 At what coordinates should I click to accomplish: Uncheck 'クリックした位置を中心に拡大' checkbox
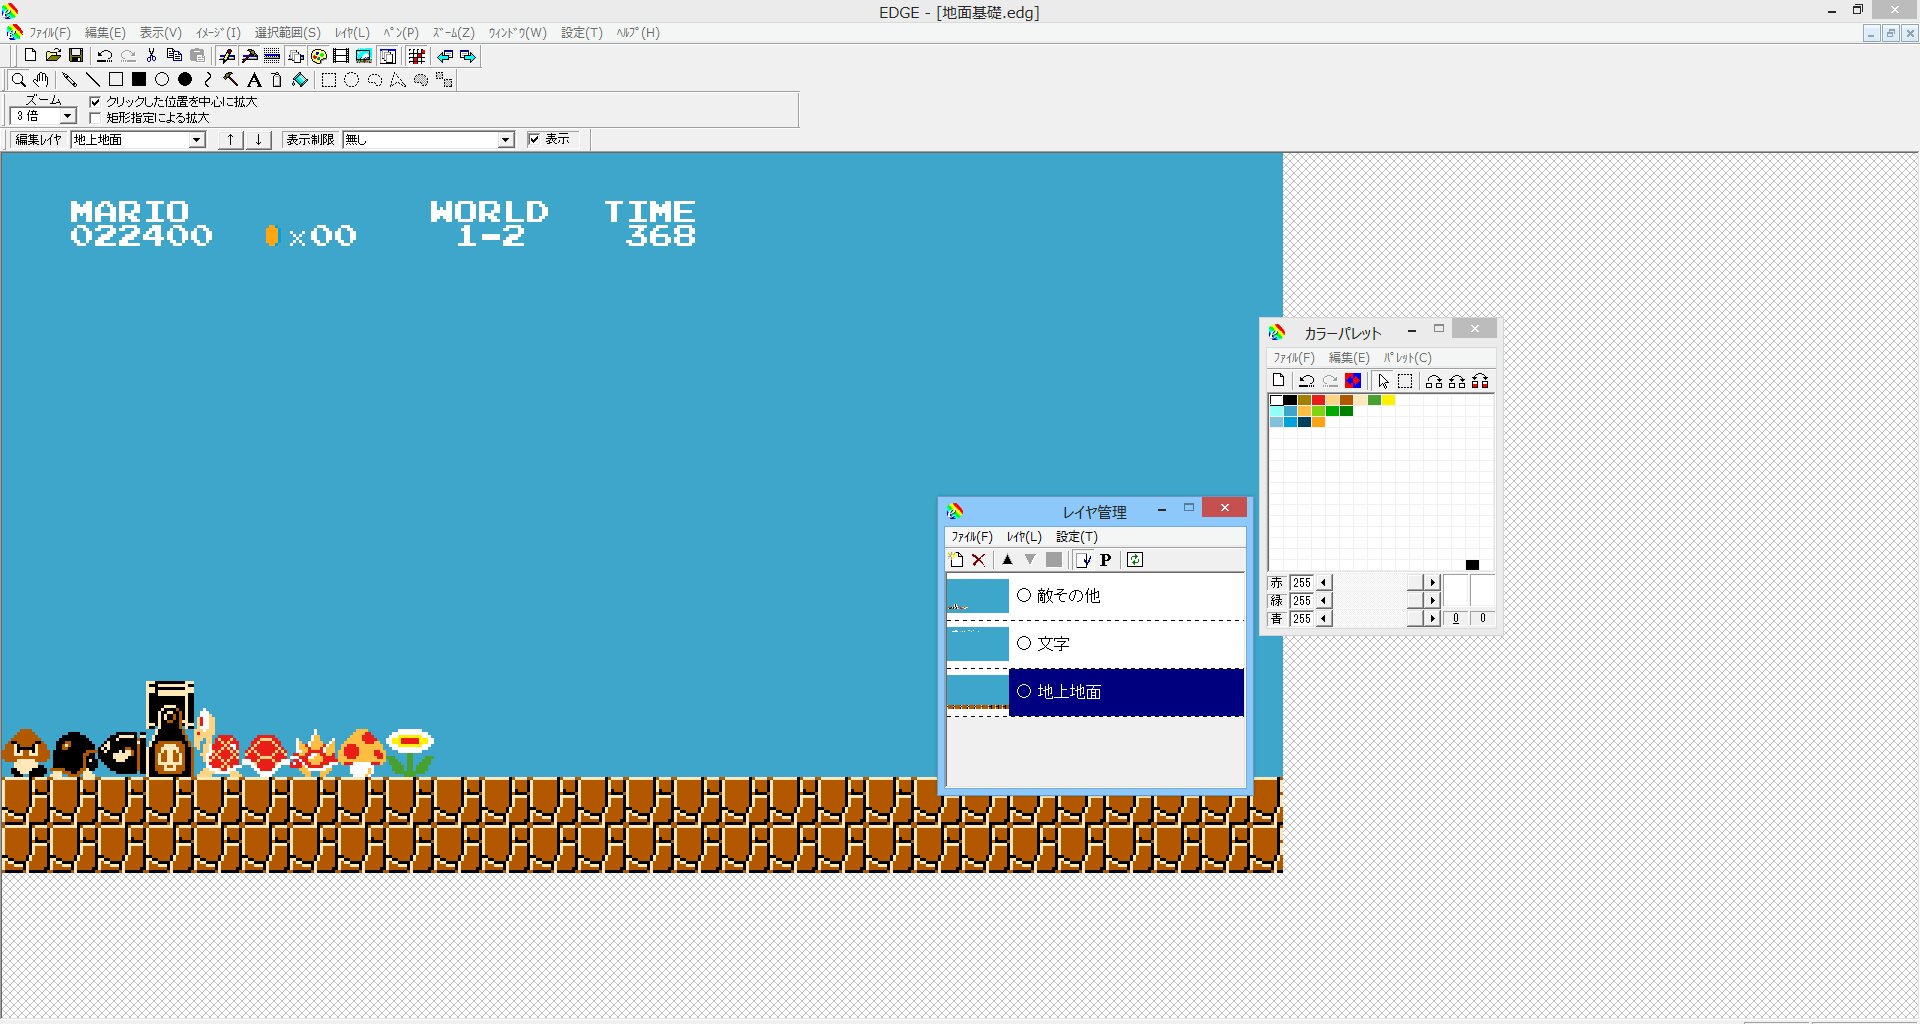click(95, 102)
